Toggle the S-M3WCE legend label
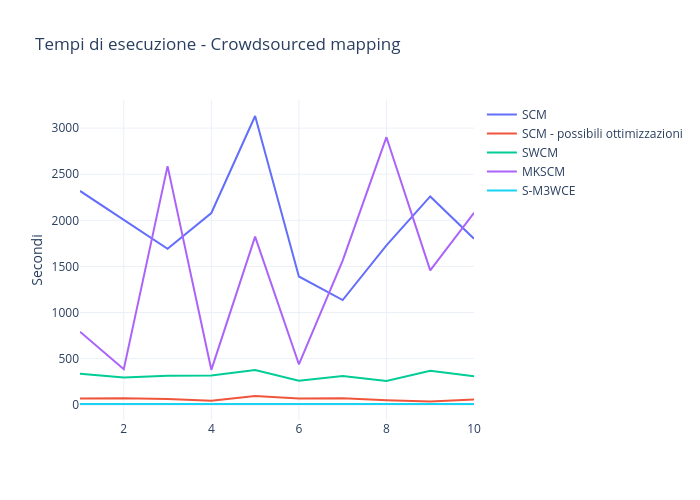700x500 pixels. tap(548, 191)
